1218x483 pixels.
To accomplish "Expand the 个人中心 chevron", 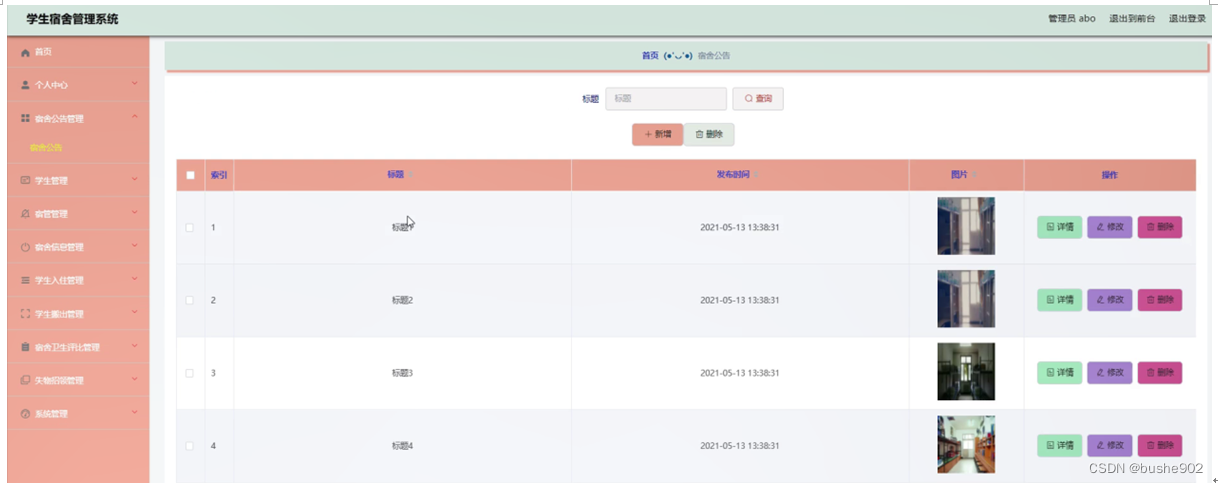I will (x=135, y=84).
